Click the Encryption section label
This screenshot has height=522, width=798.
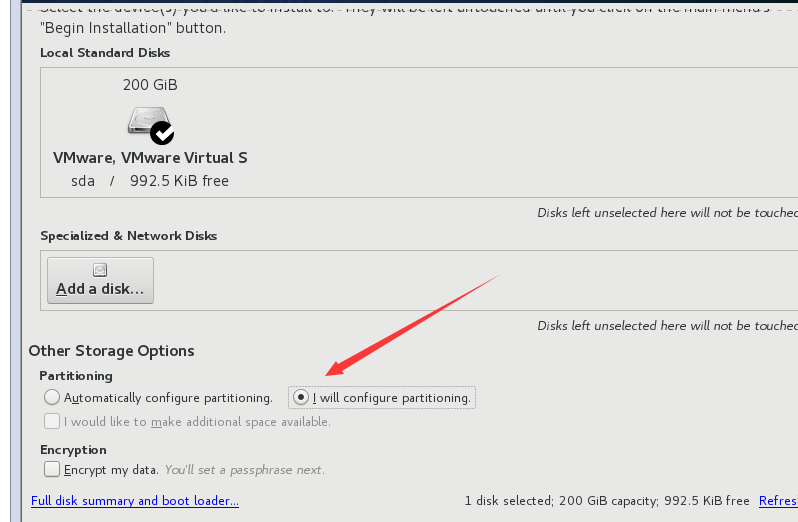[x=73, y=450]
